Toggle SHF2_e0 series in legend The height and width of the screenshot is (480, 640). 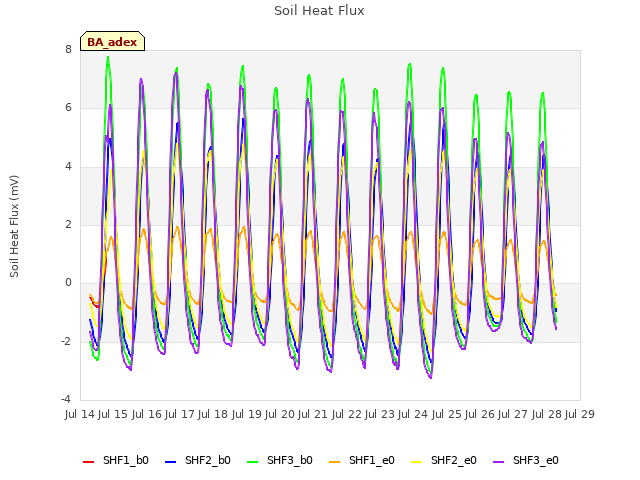[444, 460]
